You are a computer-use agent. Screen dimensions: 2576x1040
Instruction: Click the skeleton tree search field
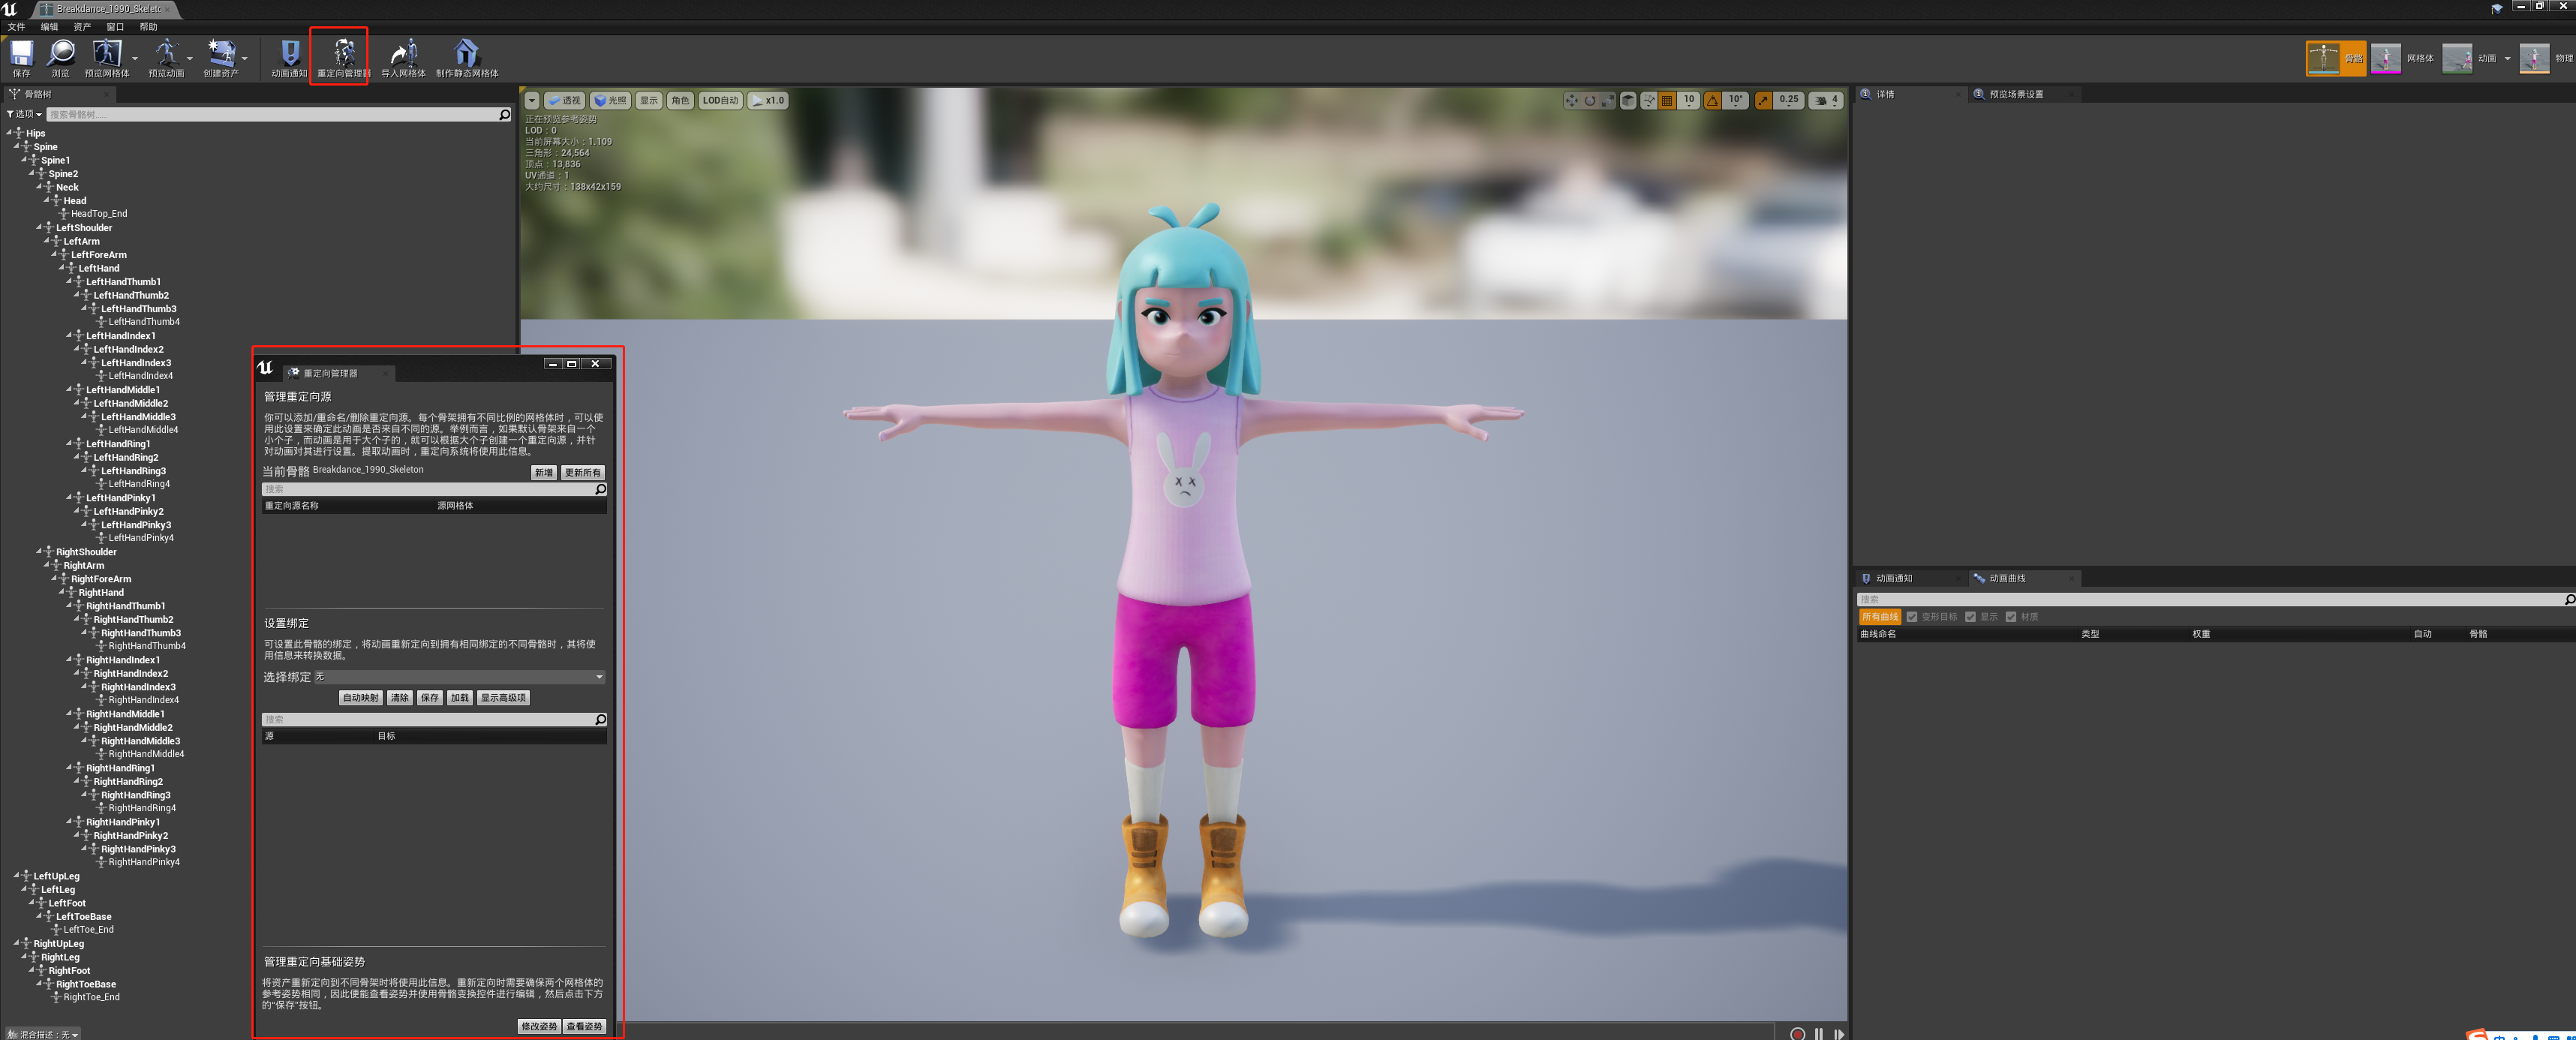pos(270,114)
